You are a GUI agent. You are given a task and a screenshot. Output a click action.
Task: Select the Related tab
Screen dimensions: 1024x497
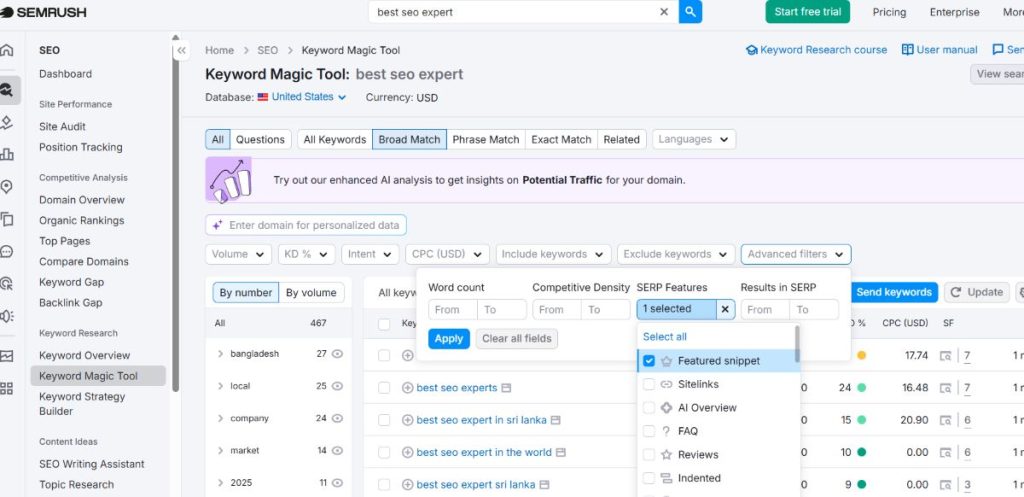pyautogui.click(x=622, y=139)
